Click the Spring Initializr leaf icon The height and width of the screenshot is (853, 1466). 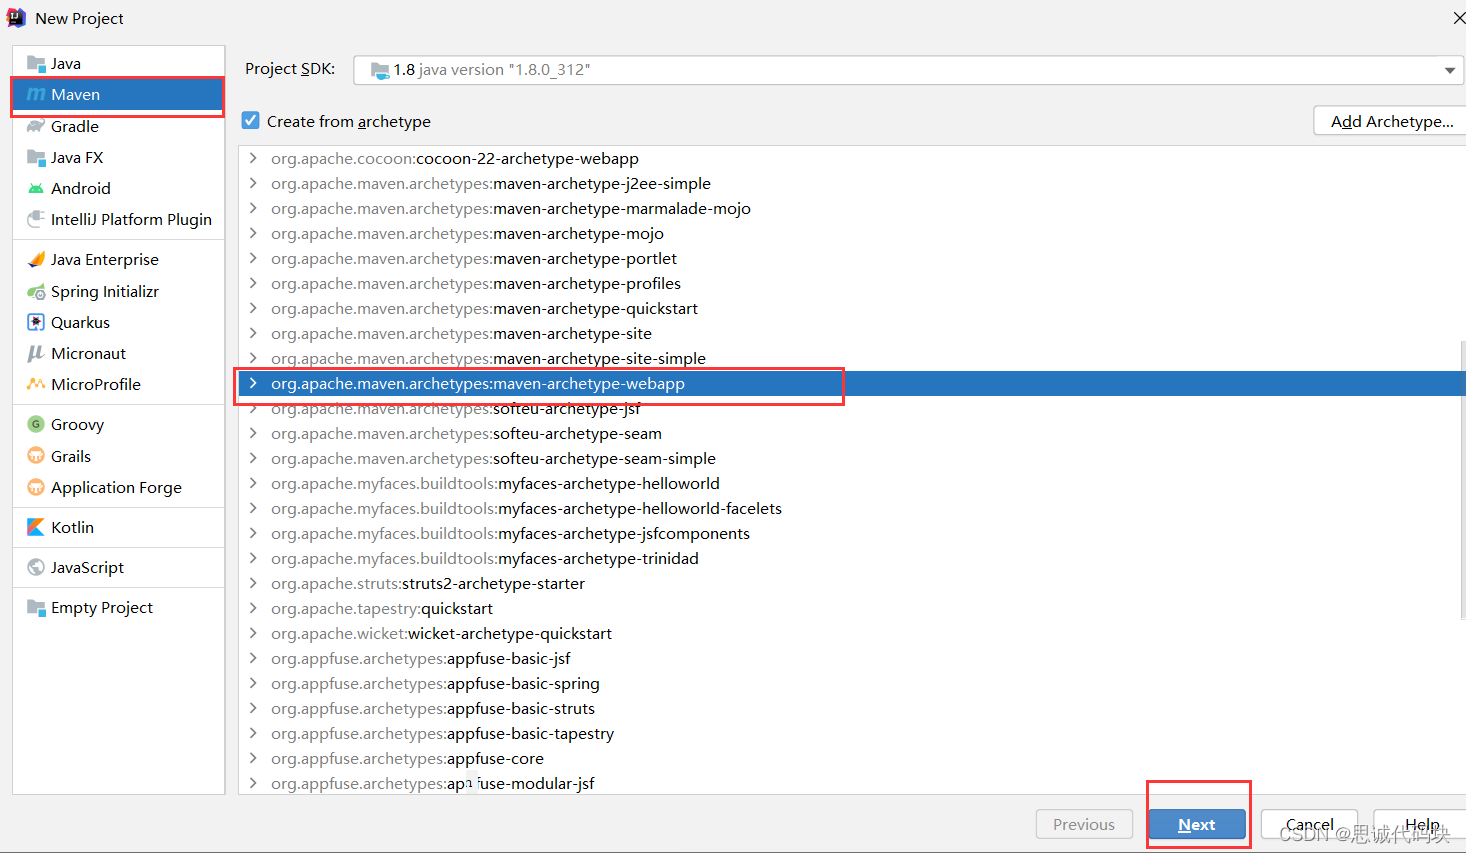[36, 291]
